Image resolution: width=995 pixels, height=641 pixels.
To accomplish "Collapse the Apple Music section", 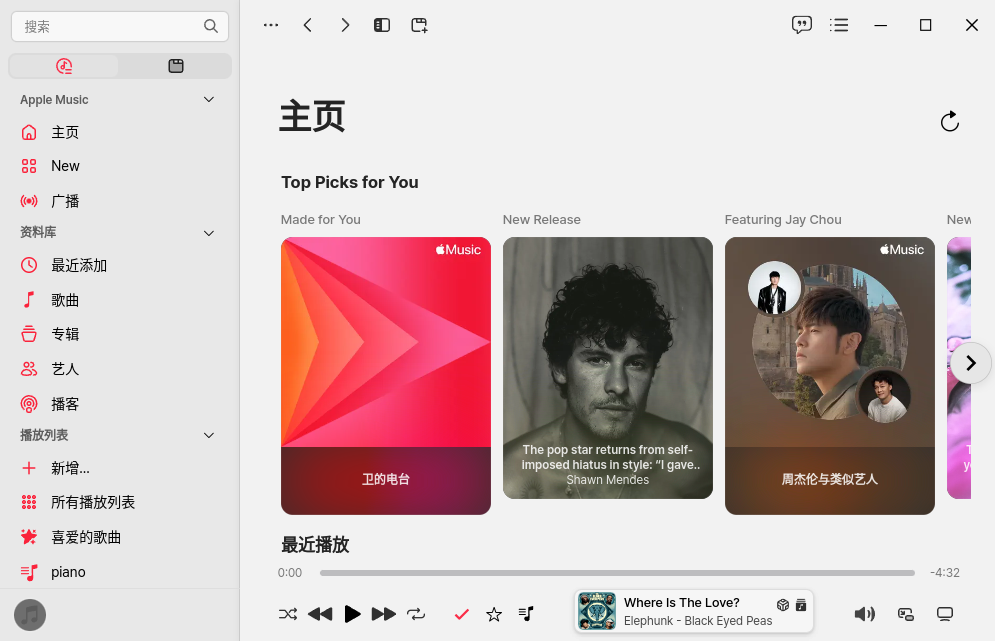I will (209, 100).
